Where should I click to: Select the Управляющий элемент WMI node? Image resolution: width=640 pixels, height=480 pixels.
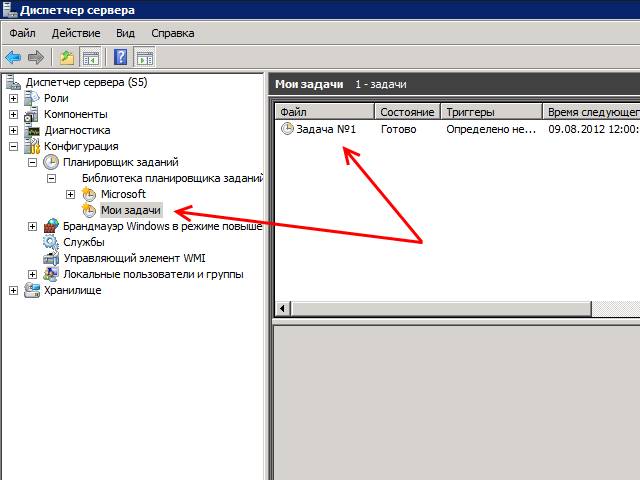tap(126, 258)
